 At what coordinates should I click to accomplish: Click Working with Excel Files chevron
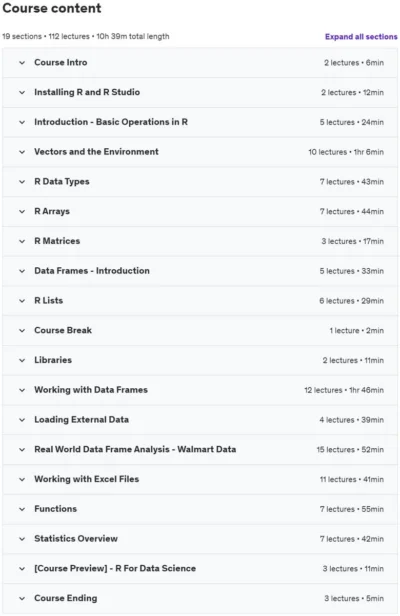point(22,479)
